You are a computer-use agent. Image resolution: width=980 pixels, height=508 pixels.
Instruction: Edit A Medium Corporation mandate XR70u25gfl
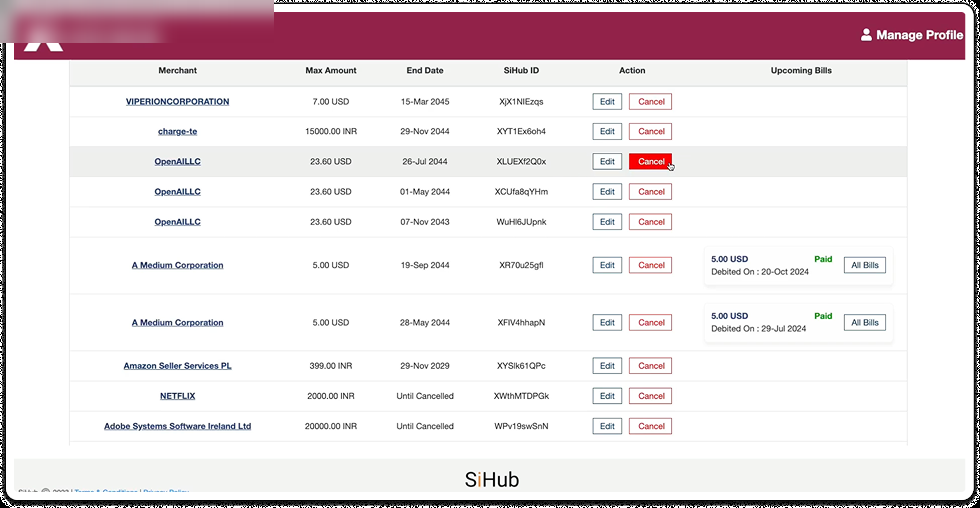[607, 265]
